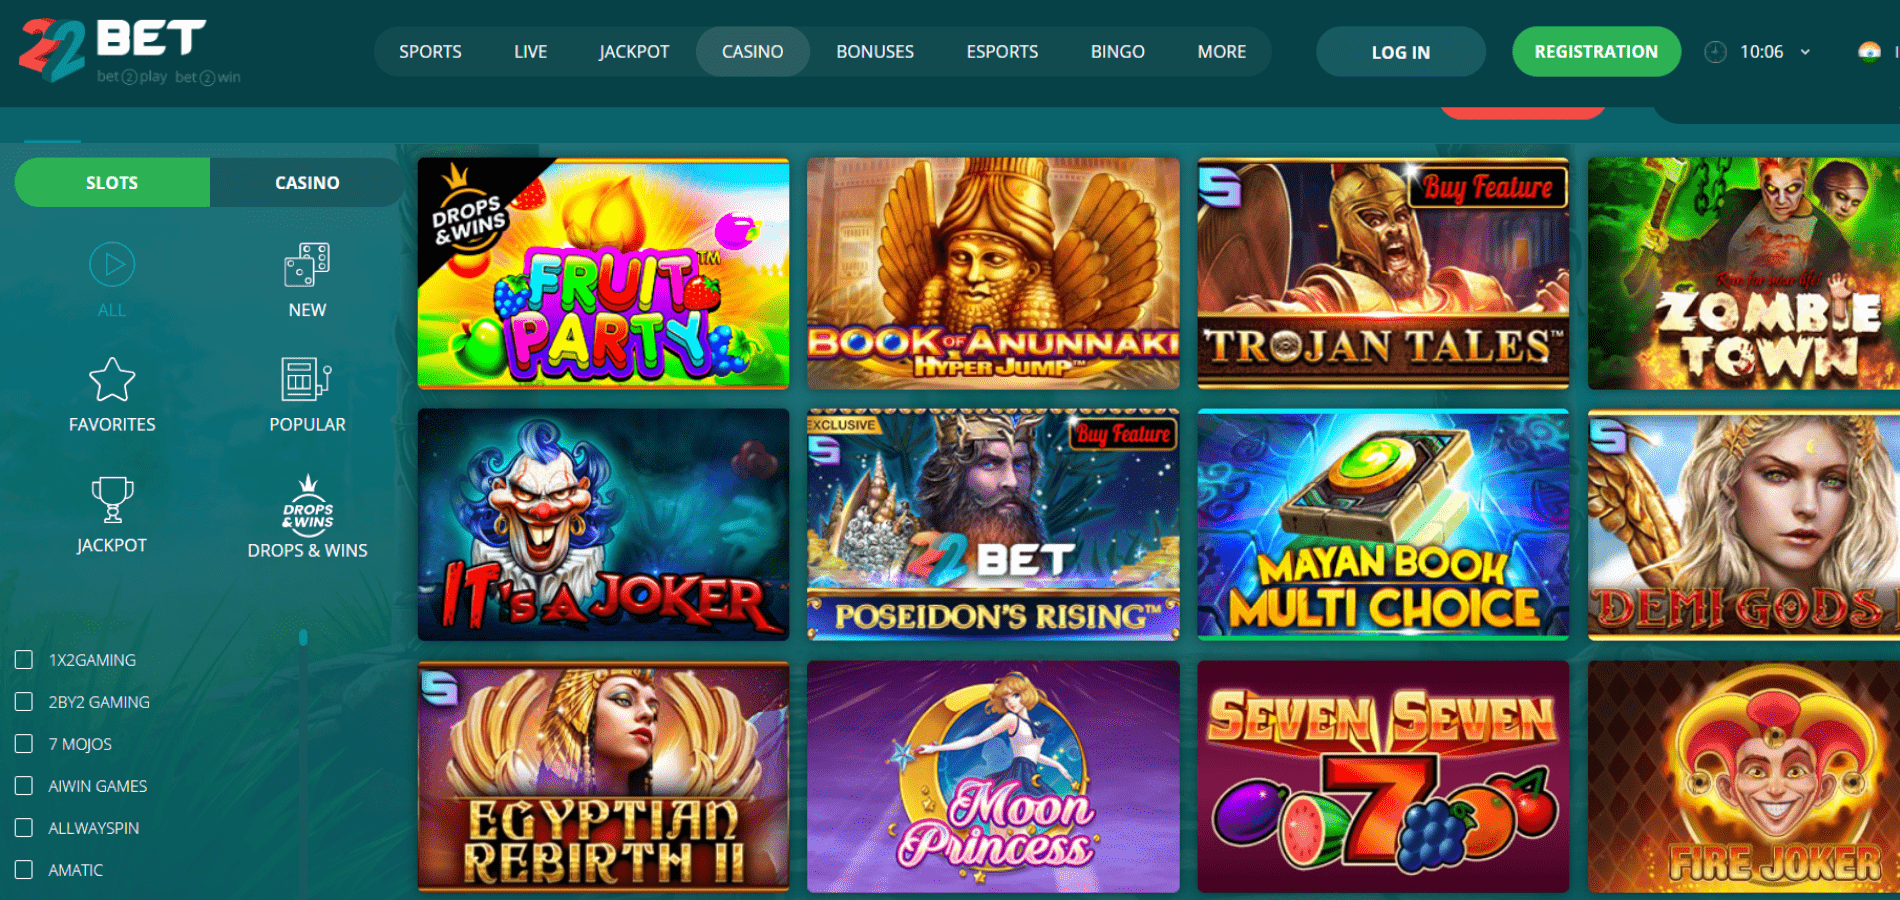The height and width of the screenshot is (900, 1900).
Task: Open the Drops & Wins category icon
Action: coord(307,502)
